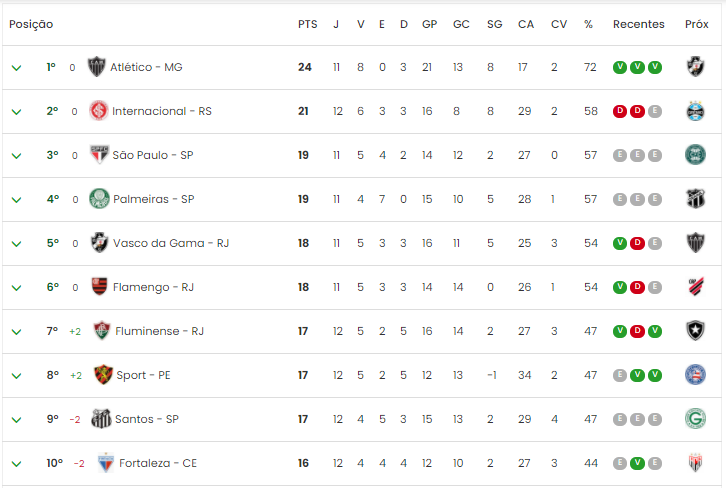Open São Paulo - SP club badge

(x=99, y=155)
